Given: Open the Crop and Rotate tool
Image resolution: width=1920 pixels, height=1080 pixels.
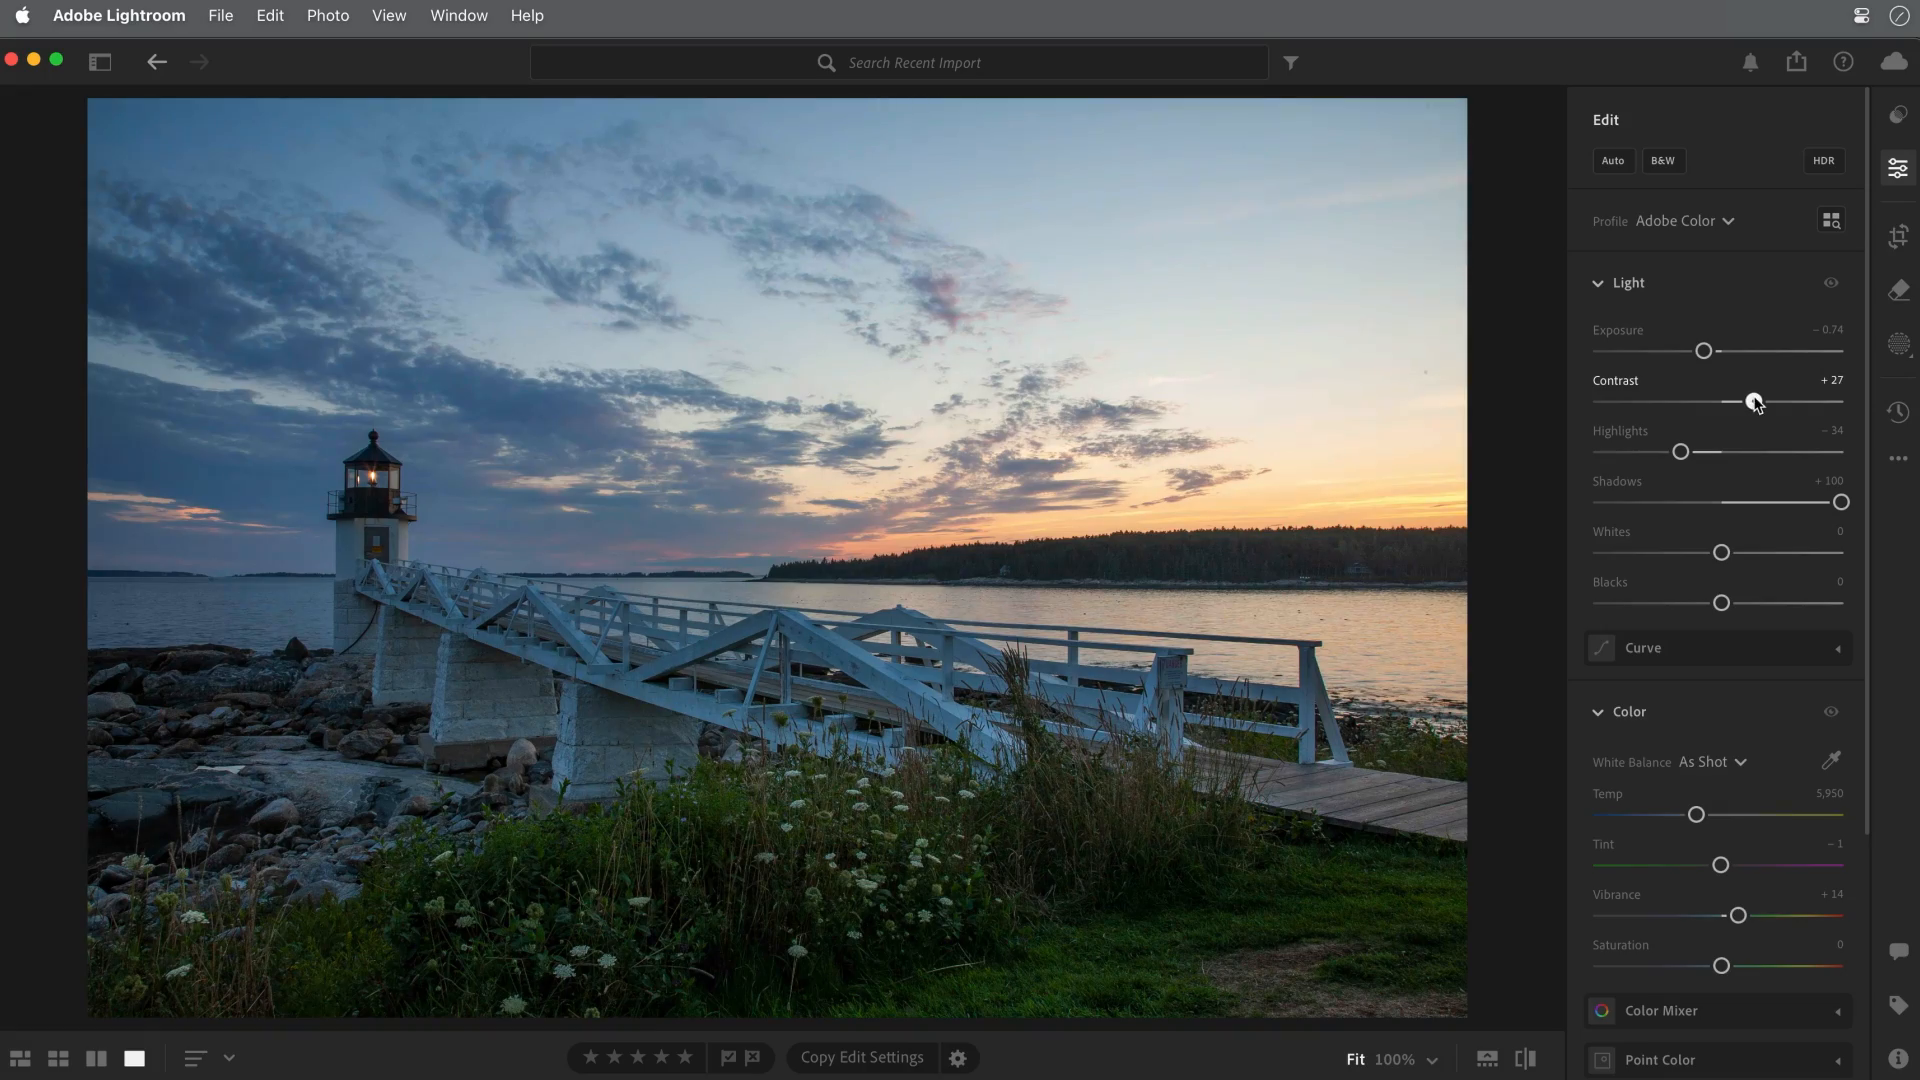Looking at the screenshot, I should click(x=1898, y=237).
